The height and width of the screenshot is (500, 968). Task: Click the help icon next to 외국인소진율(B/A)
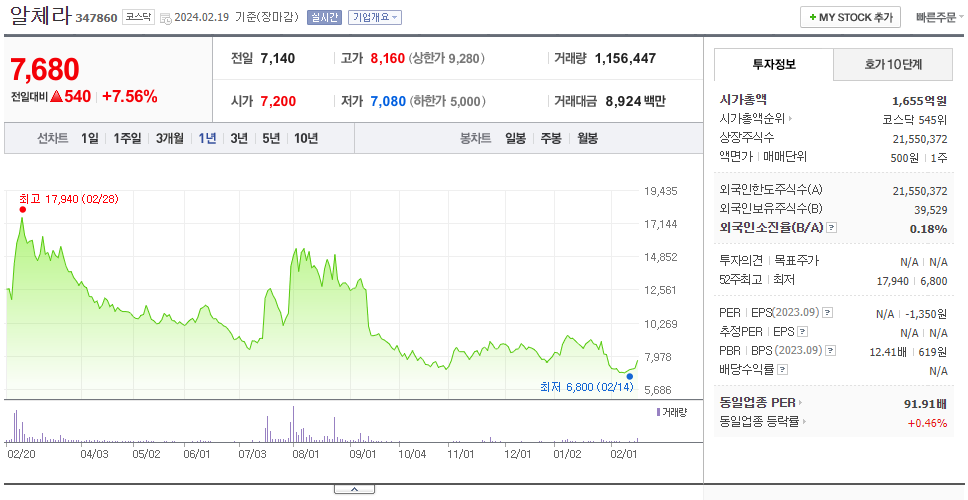[832, 228]
